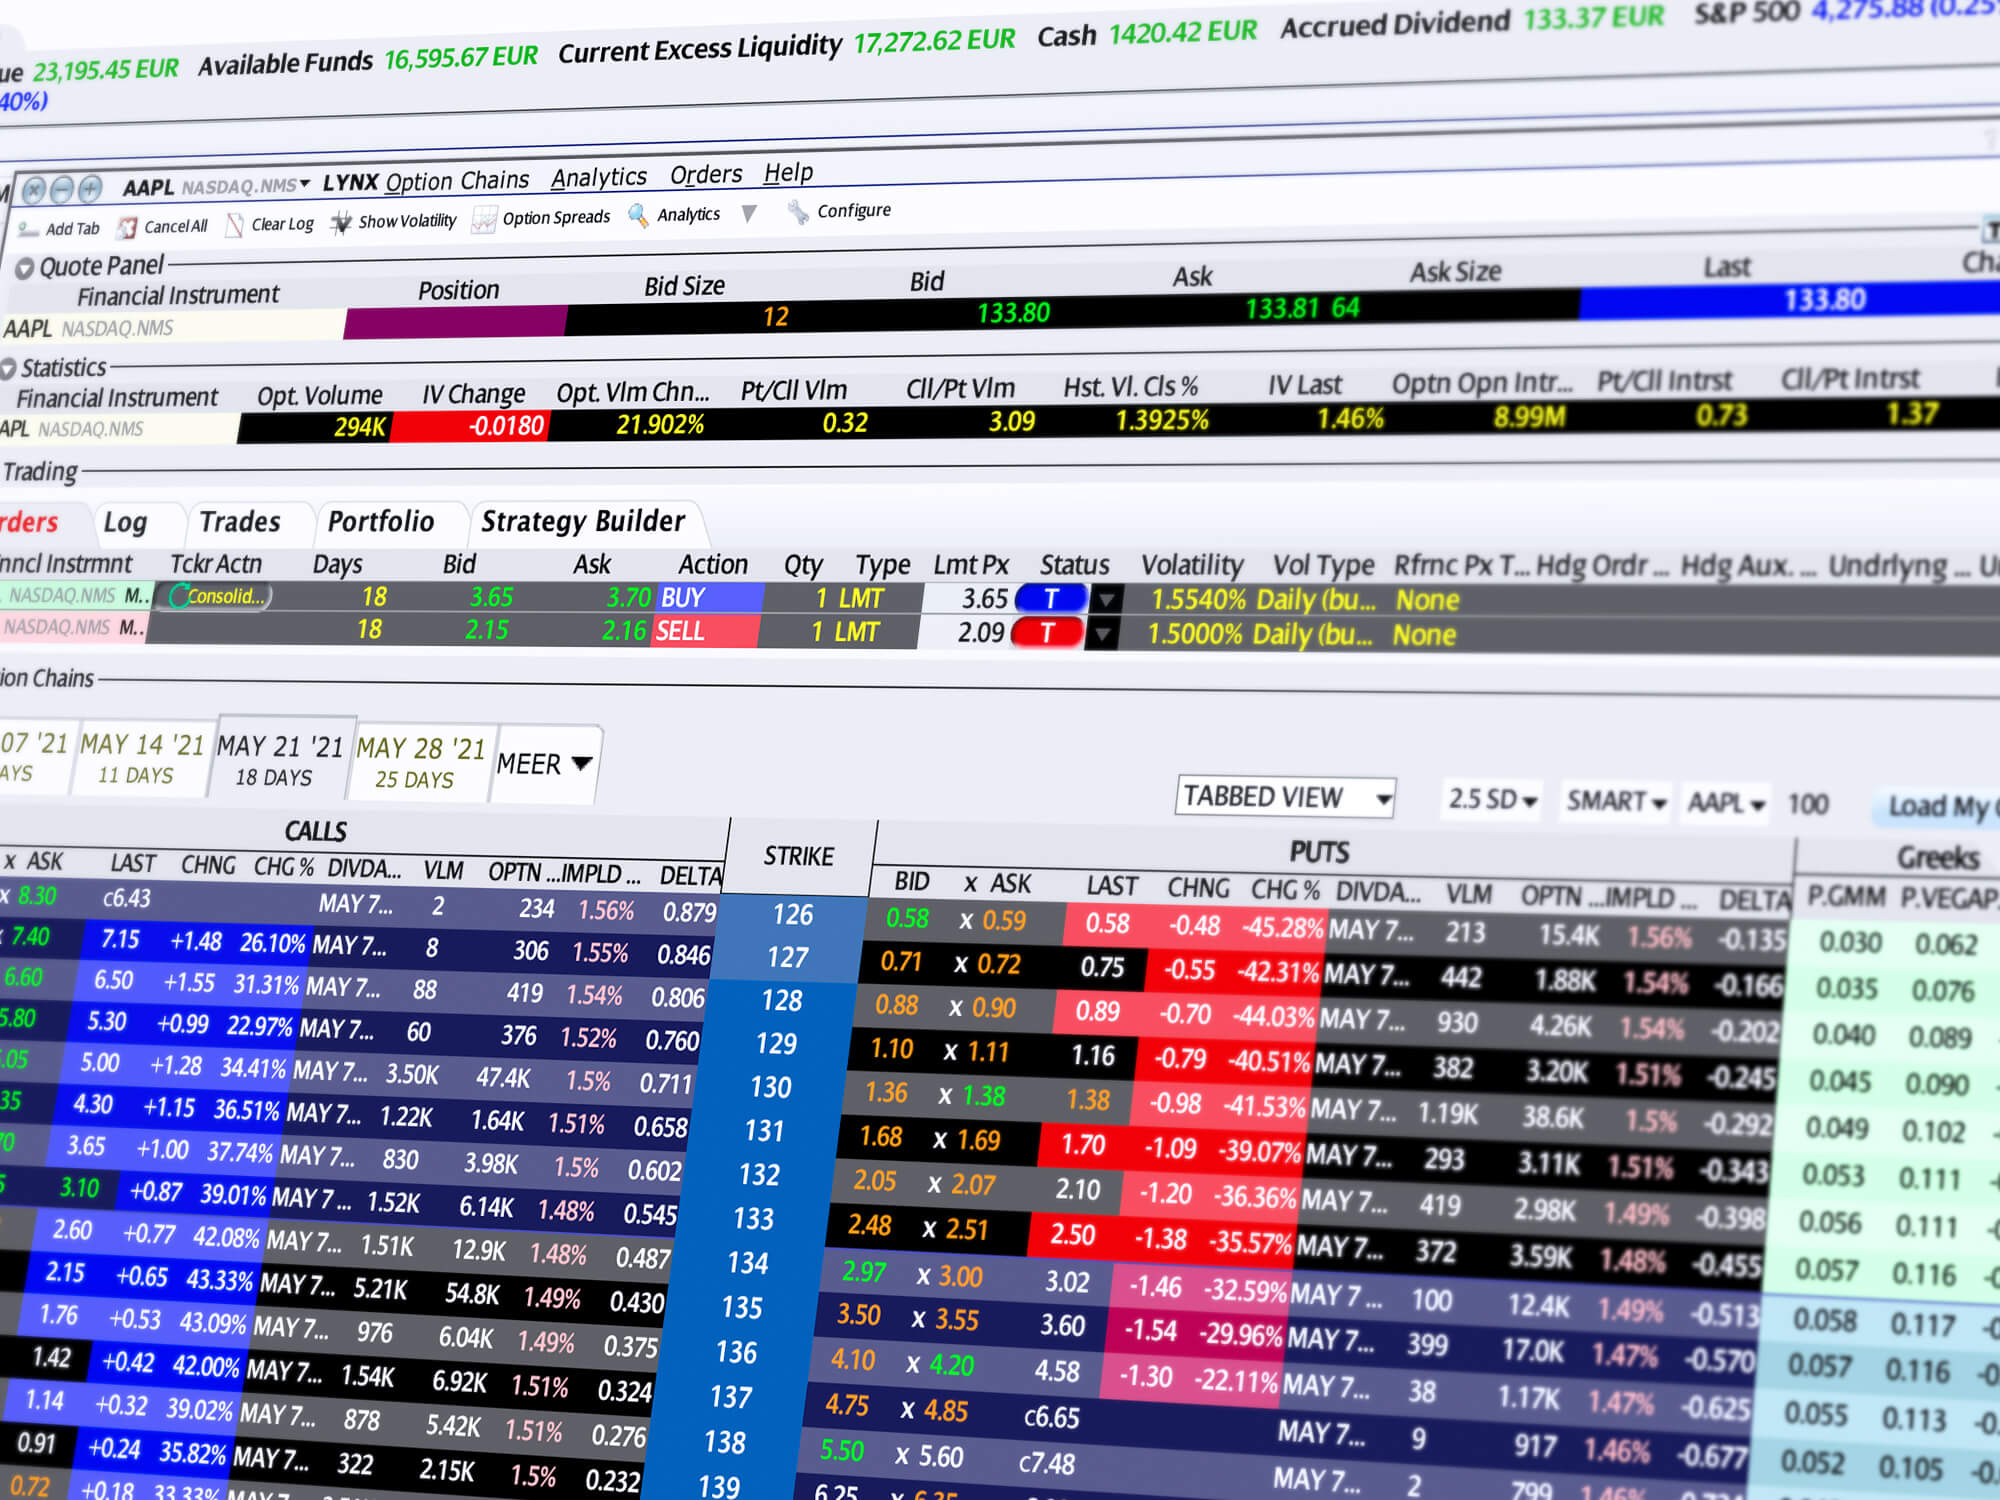Select strike 134 in option chain
Viewport: 2000px width, 1500px height.
point(748,1263)
